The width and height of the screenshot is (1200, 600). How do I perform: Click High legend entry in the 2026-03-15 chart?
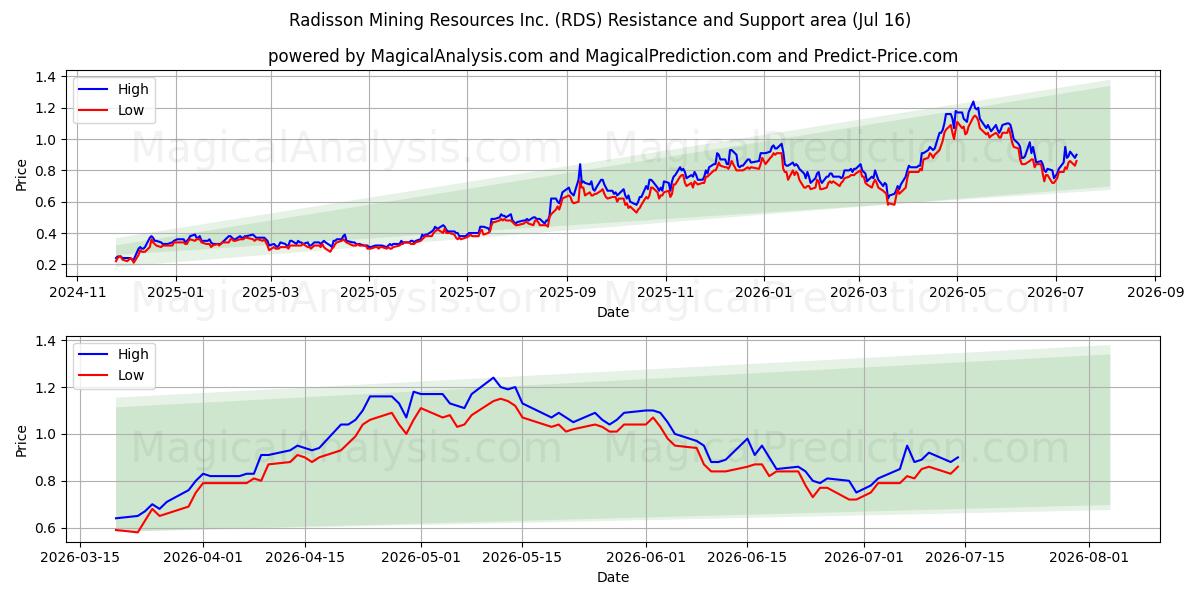click(113, 354)
